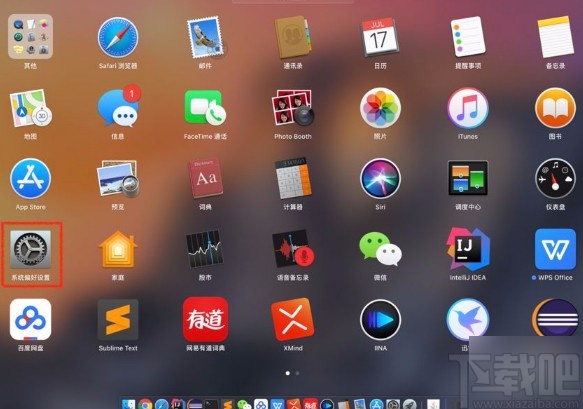Screen dimensions: 583x409
Task: Open 通讯录 Contacts app
Action: pos(293,37)
